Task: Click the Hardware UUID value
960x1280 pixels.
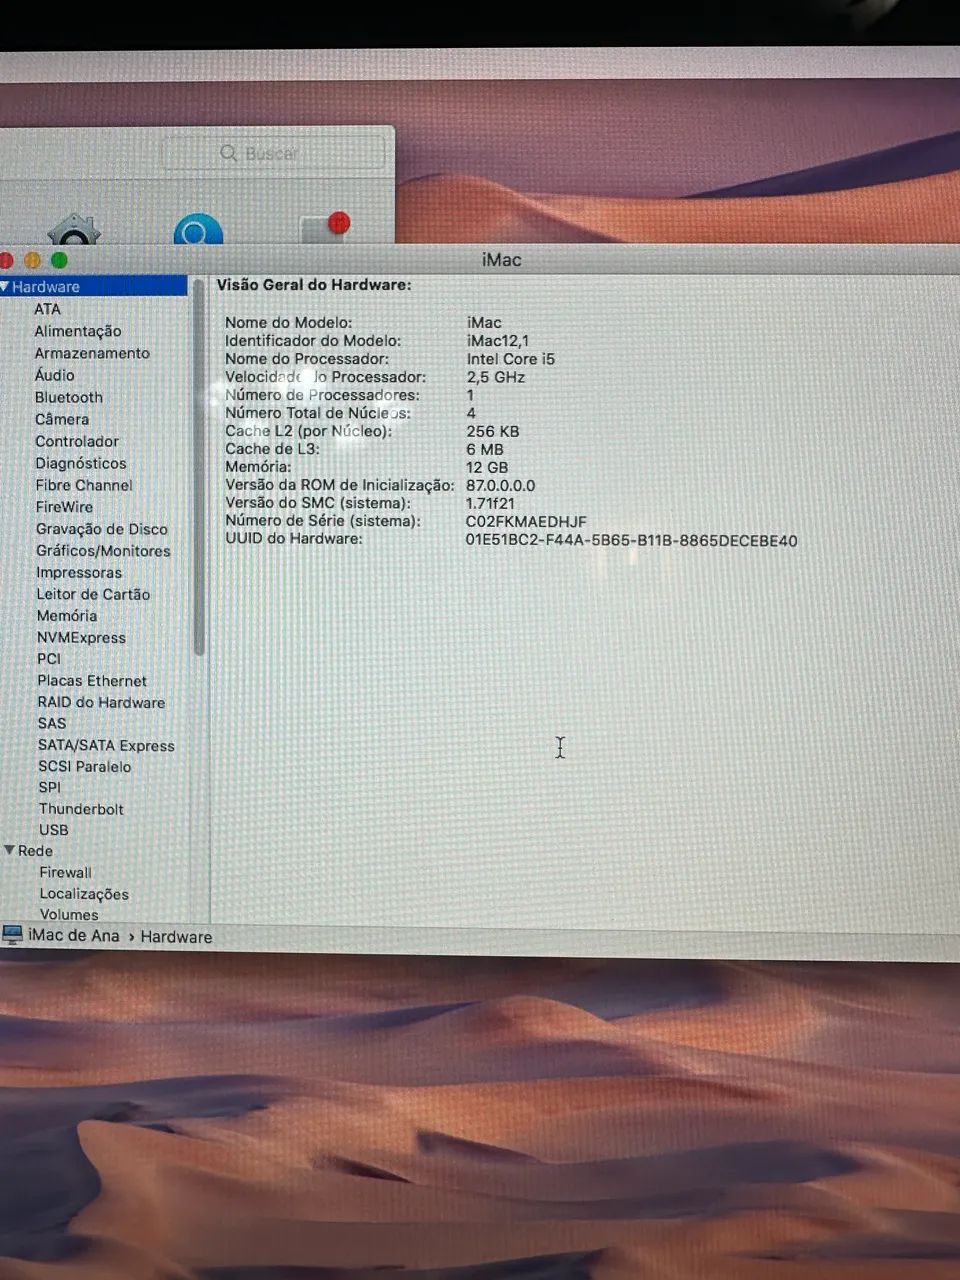Action: 632,541
